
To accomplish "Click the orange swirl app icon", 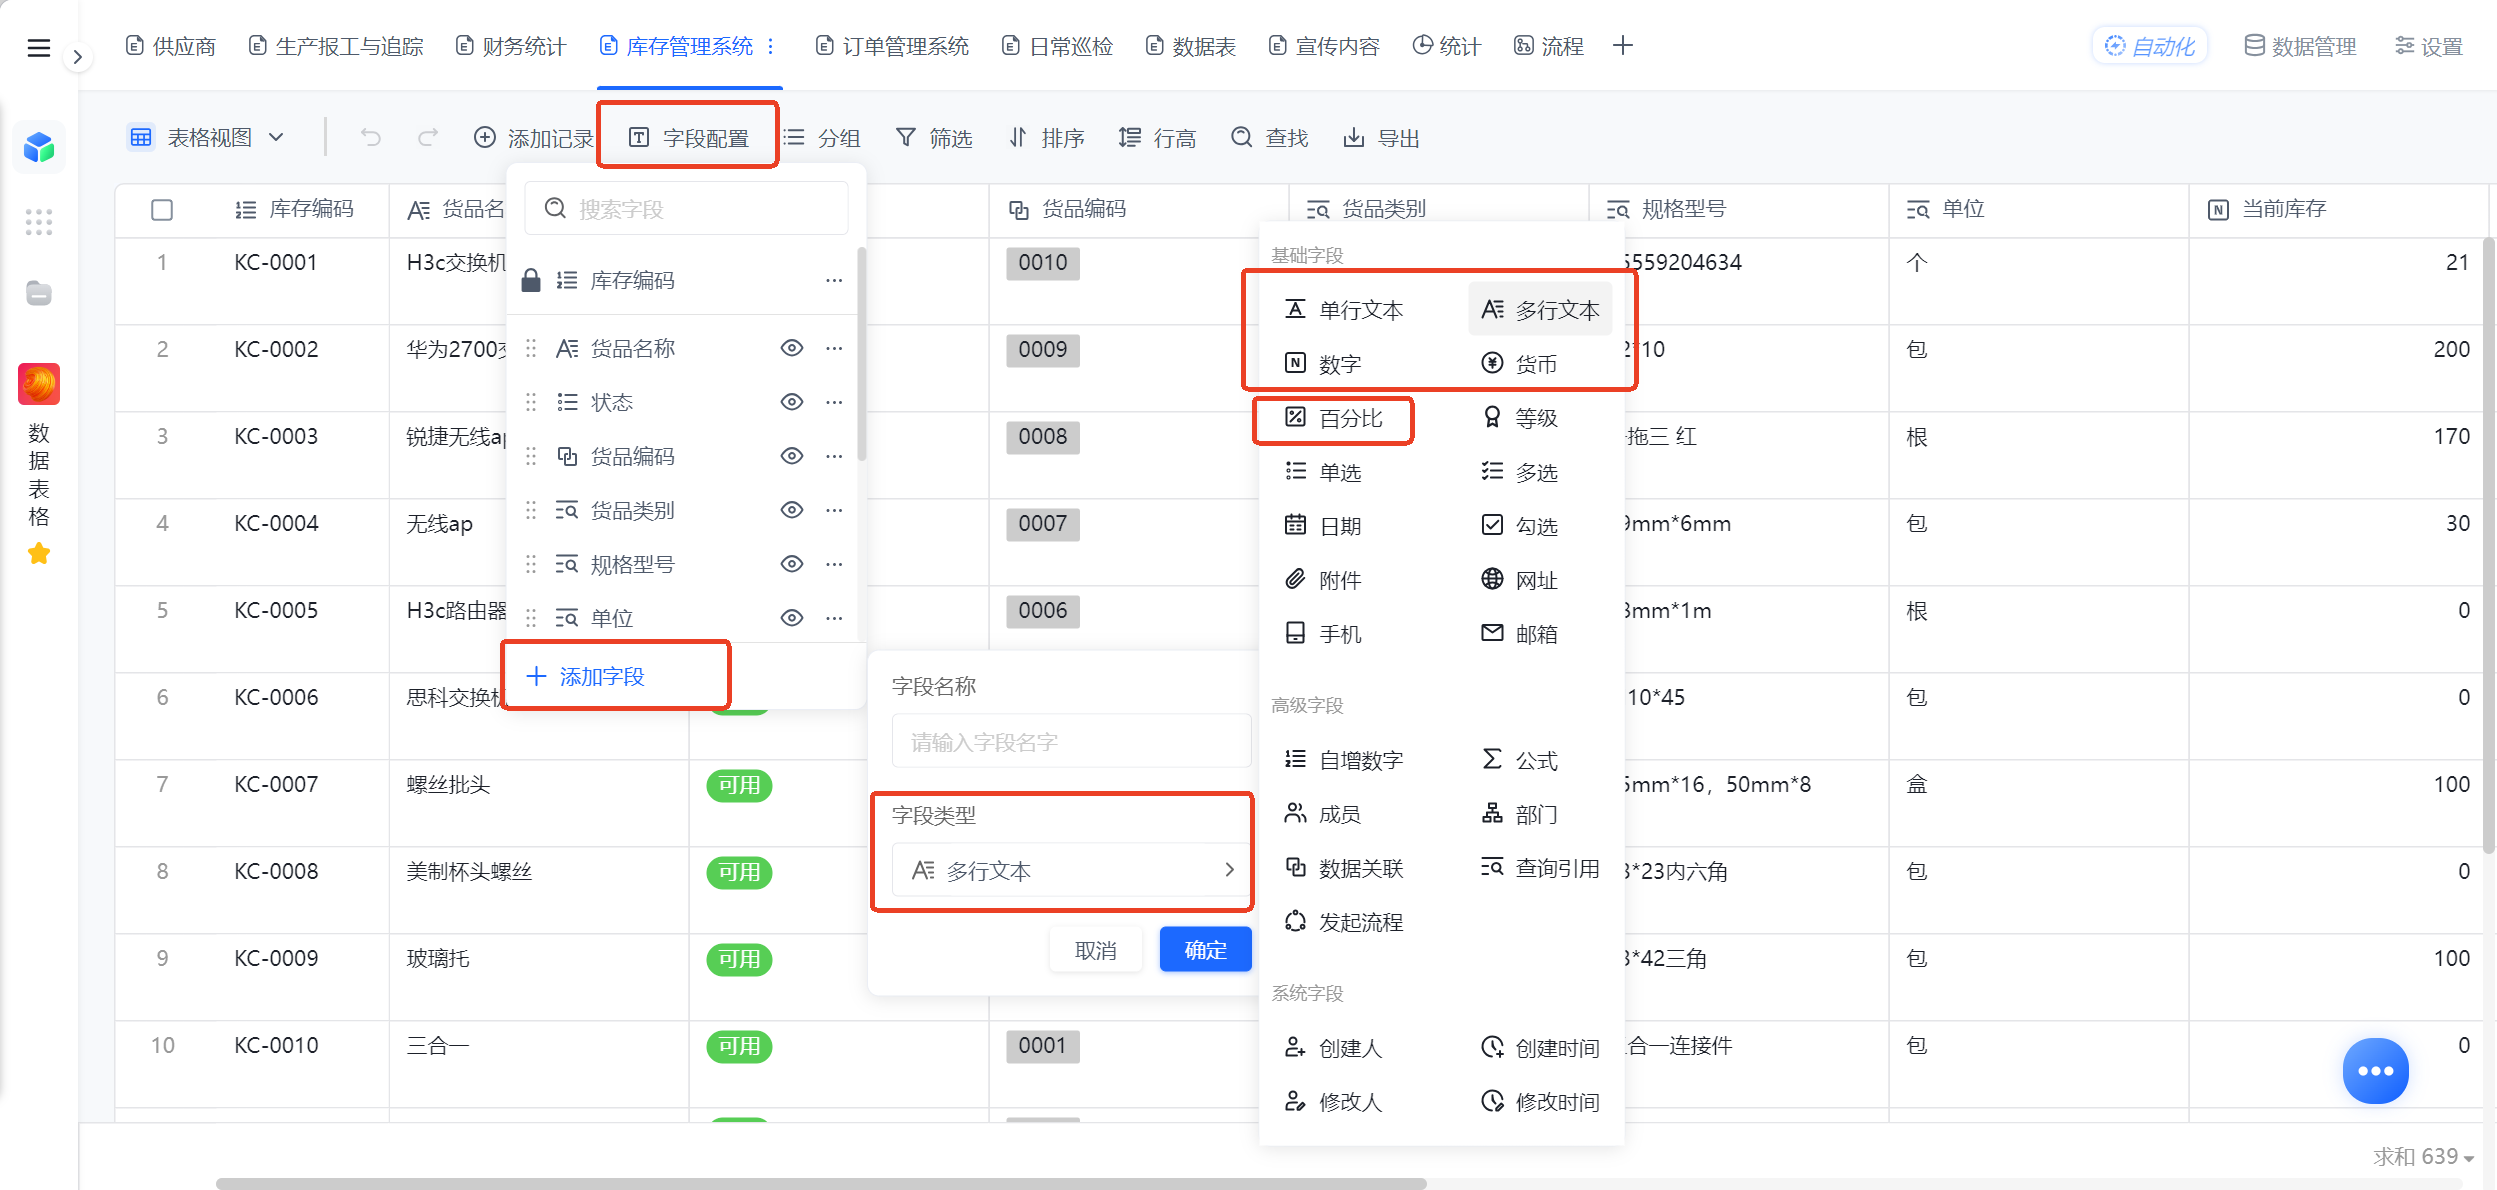I will point(39,384).
